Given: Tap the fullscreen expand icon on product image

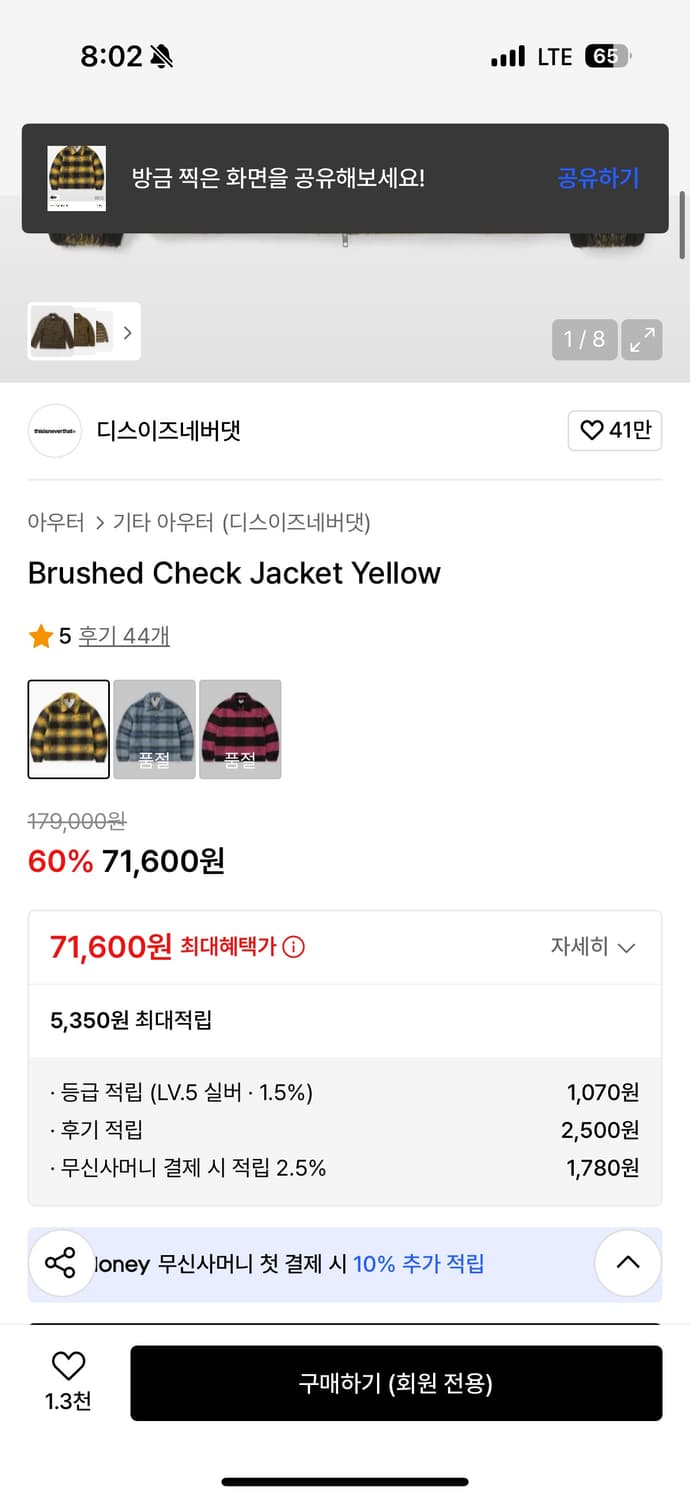Looking at the screenshot, I should [642, 339].
